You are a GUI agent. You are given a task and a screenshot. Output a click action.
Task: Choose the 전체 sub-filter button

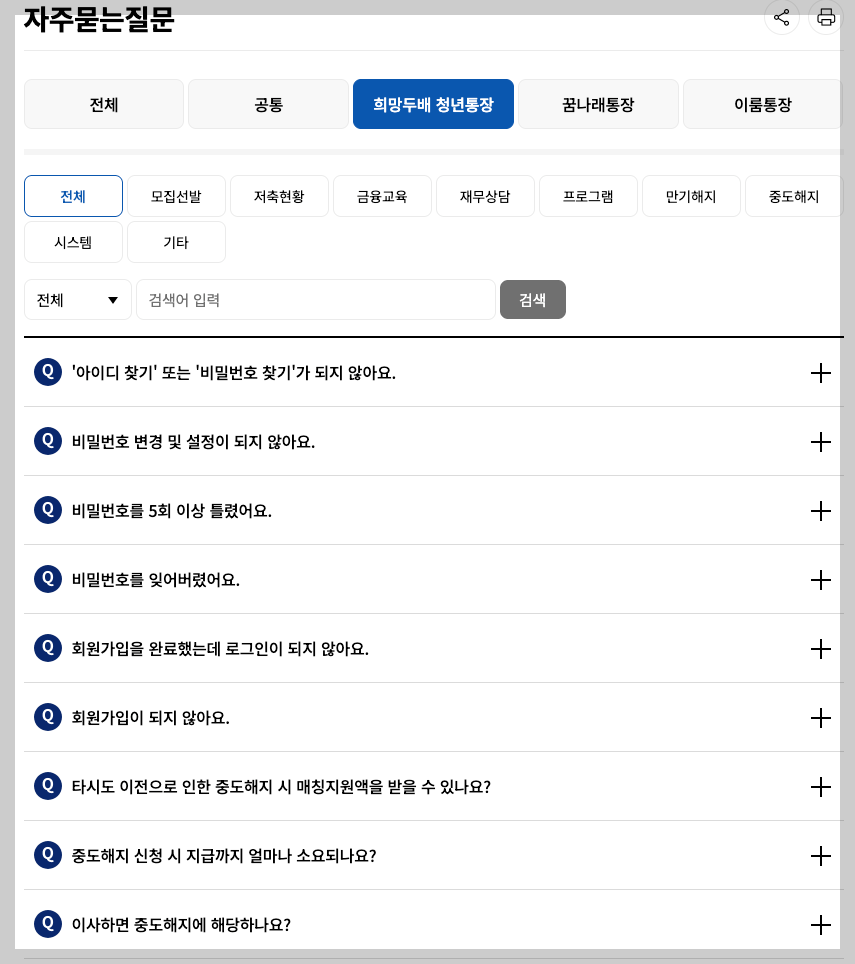pos(73,196)
